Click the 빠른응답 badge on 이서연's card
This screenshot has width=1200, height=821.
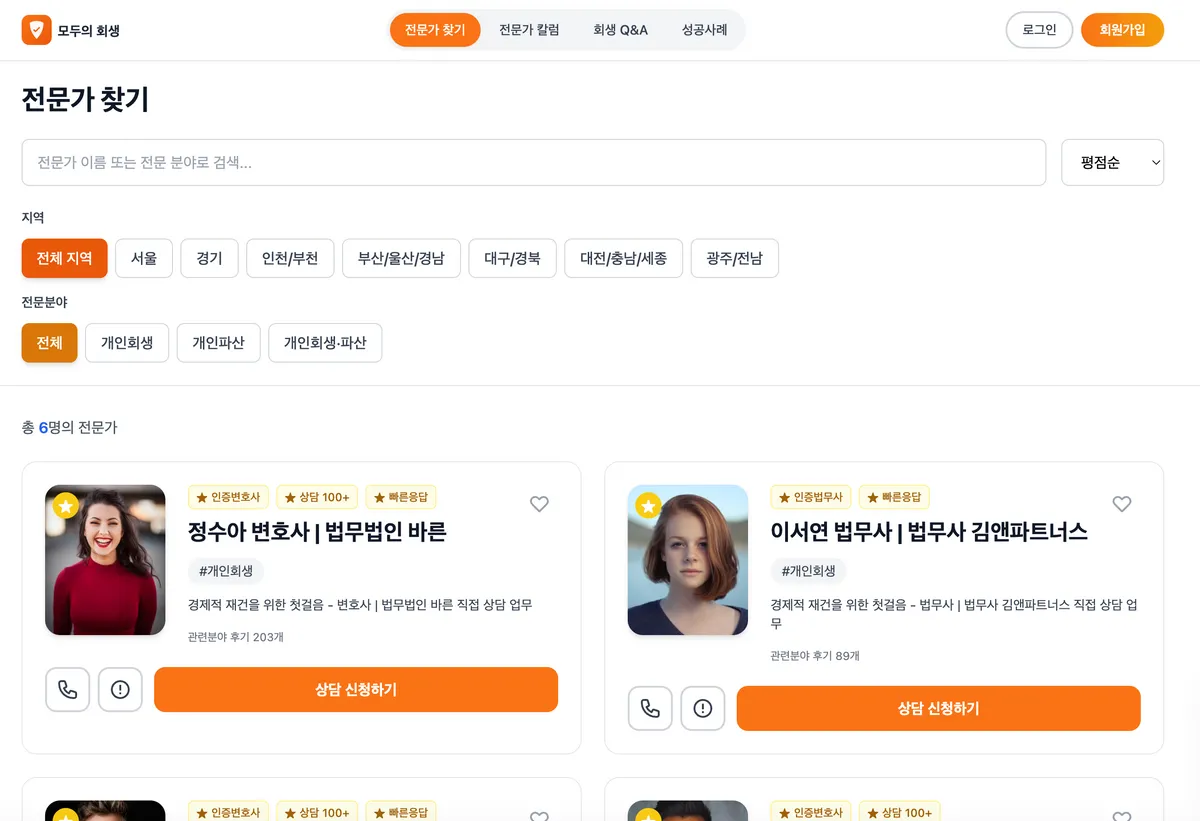[894, 497]
